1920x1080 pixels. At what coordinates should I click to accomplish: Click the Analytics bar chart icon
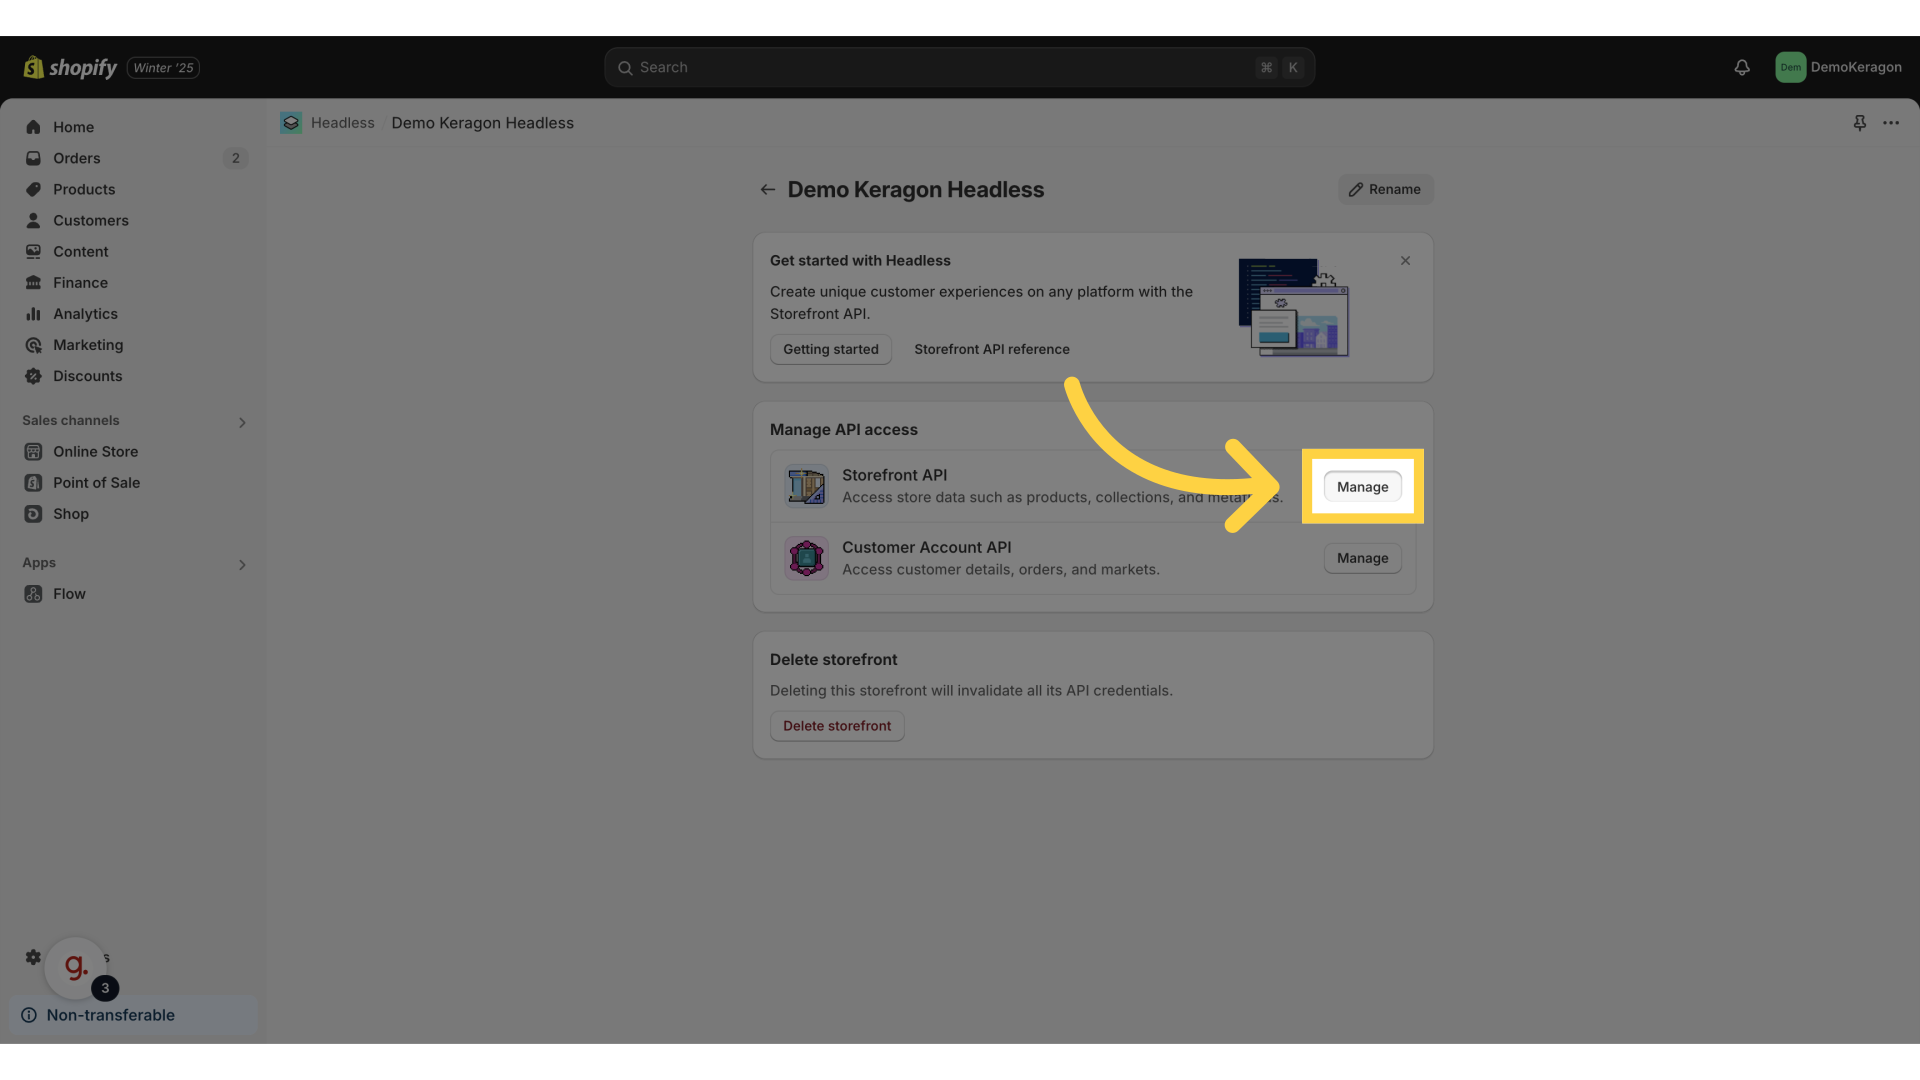33,313
